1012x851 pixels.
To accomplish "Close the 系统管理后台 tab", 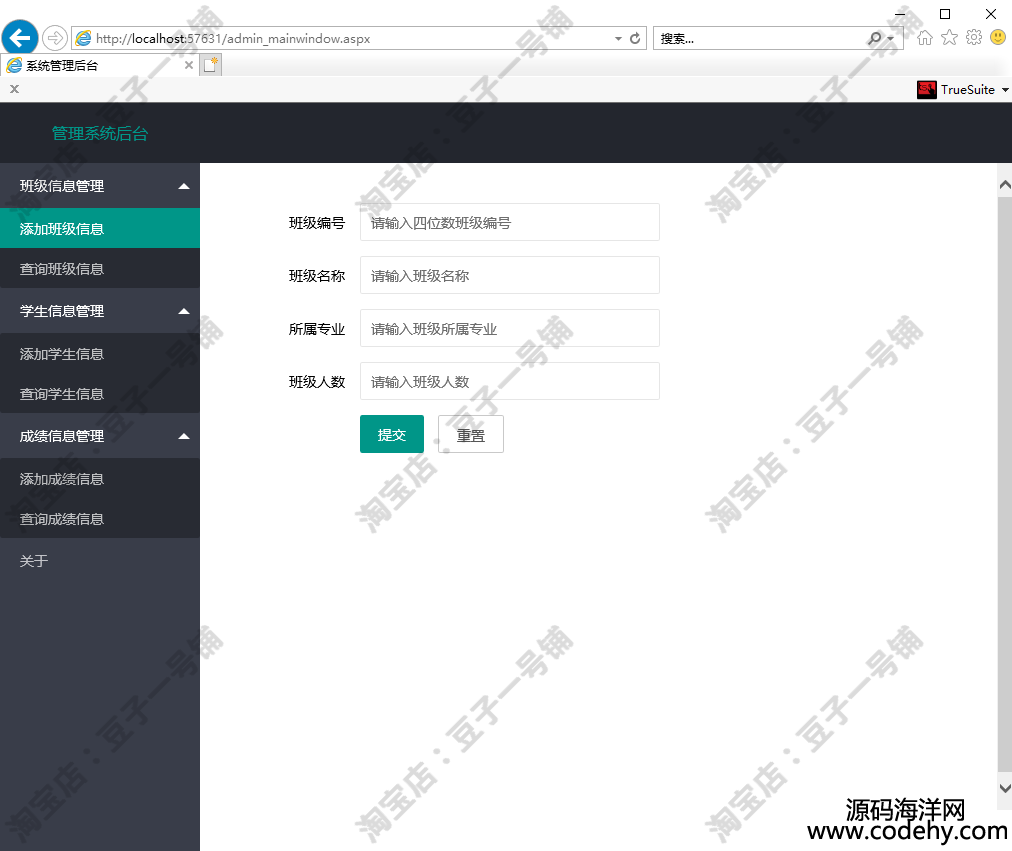I will 188,65.
